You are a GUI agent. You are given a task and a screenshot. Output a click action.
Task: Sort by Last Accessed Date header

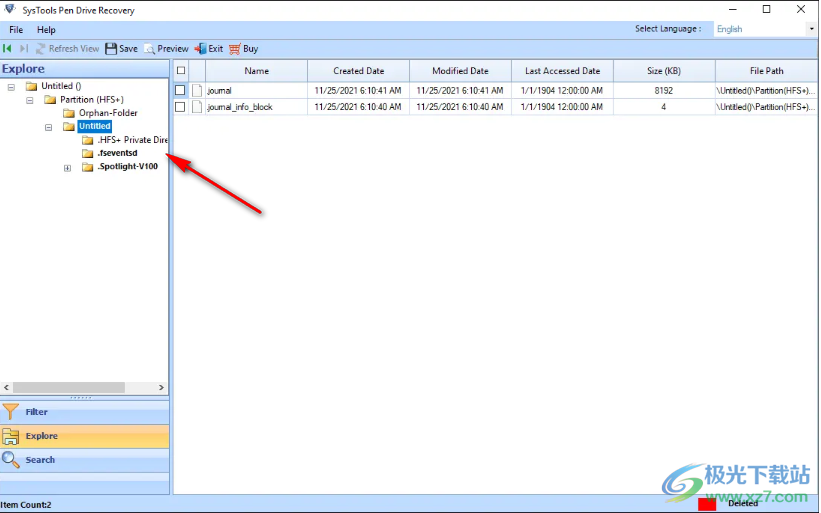pyautogui.click(x=562, y=71)
